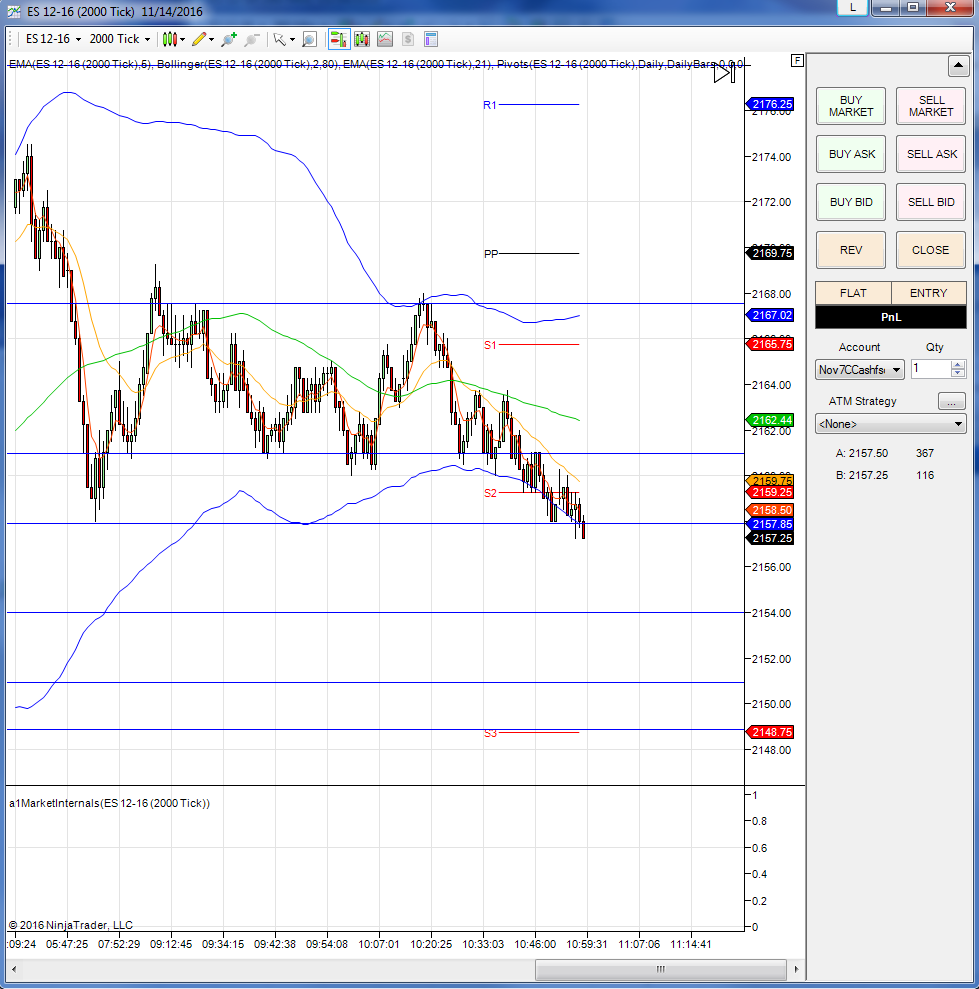Click the 10:59:31 time axis label
The height and width of the screenshot is (989, 979).
tap(587, 944)
